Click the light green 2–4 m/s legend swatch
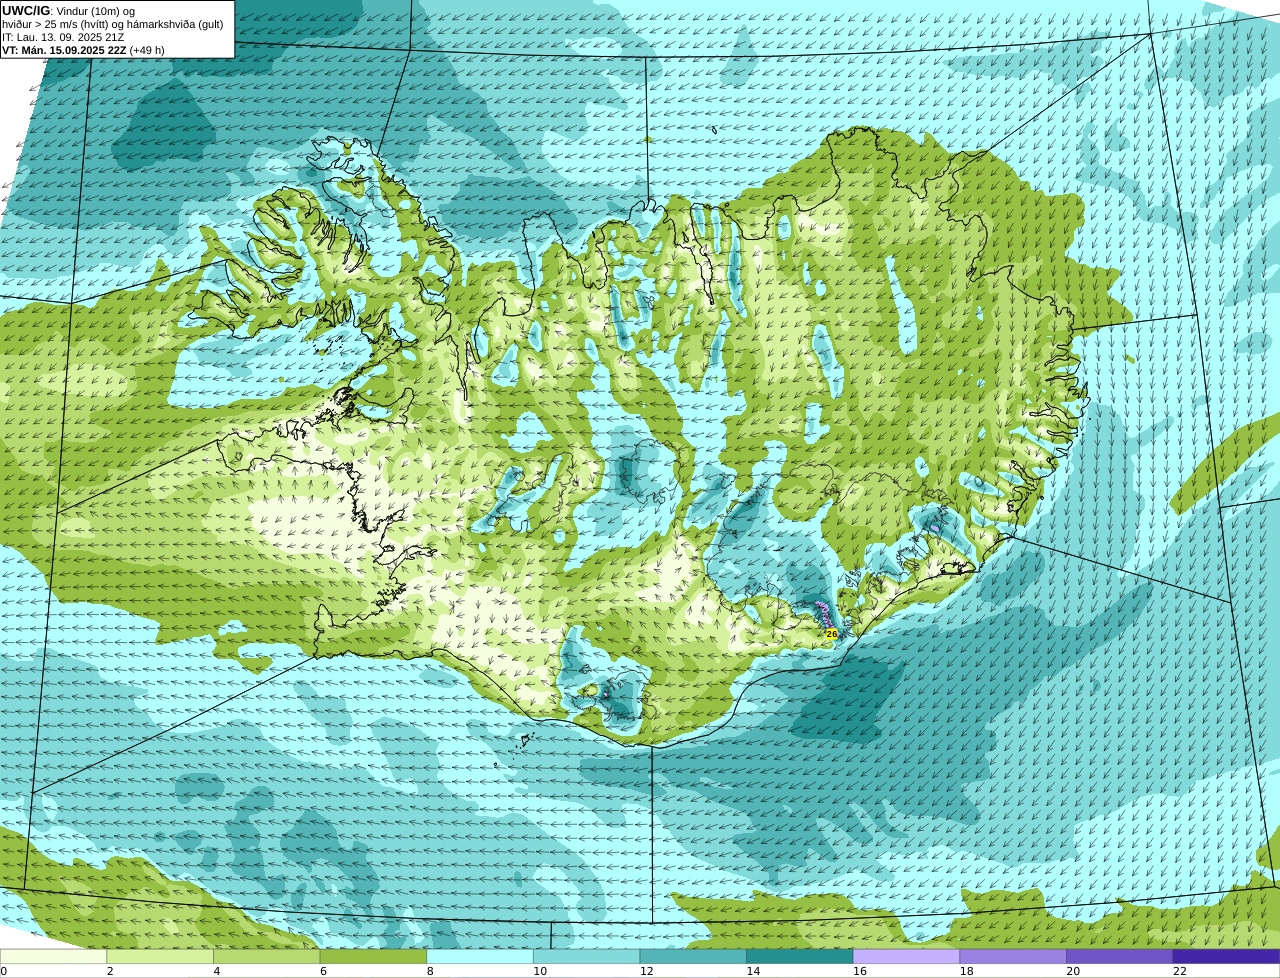 pyautogui.click(x=160, y=956)
